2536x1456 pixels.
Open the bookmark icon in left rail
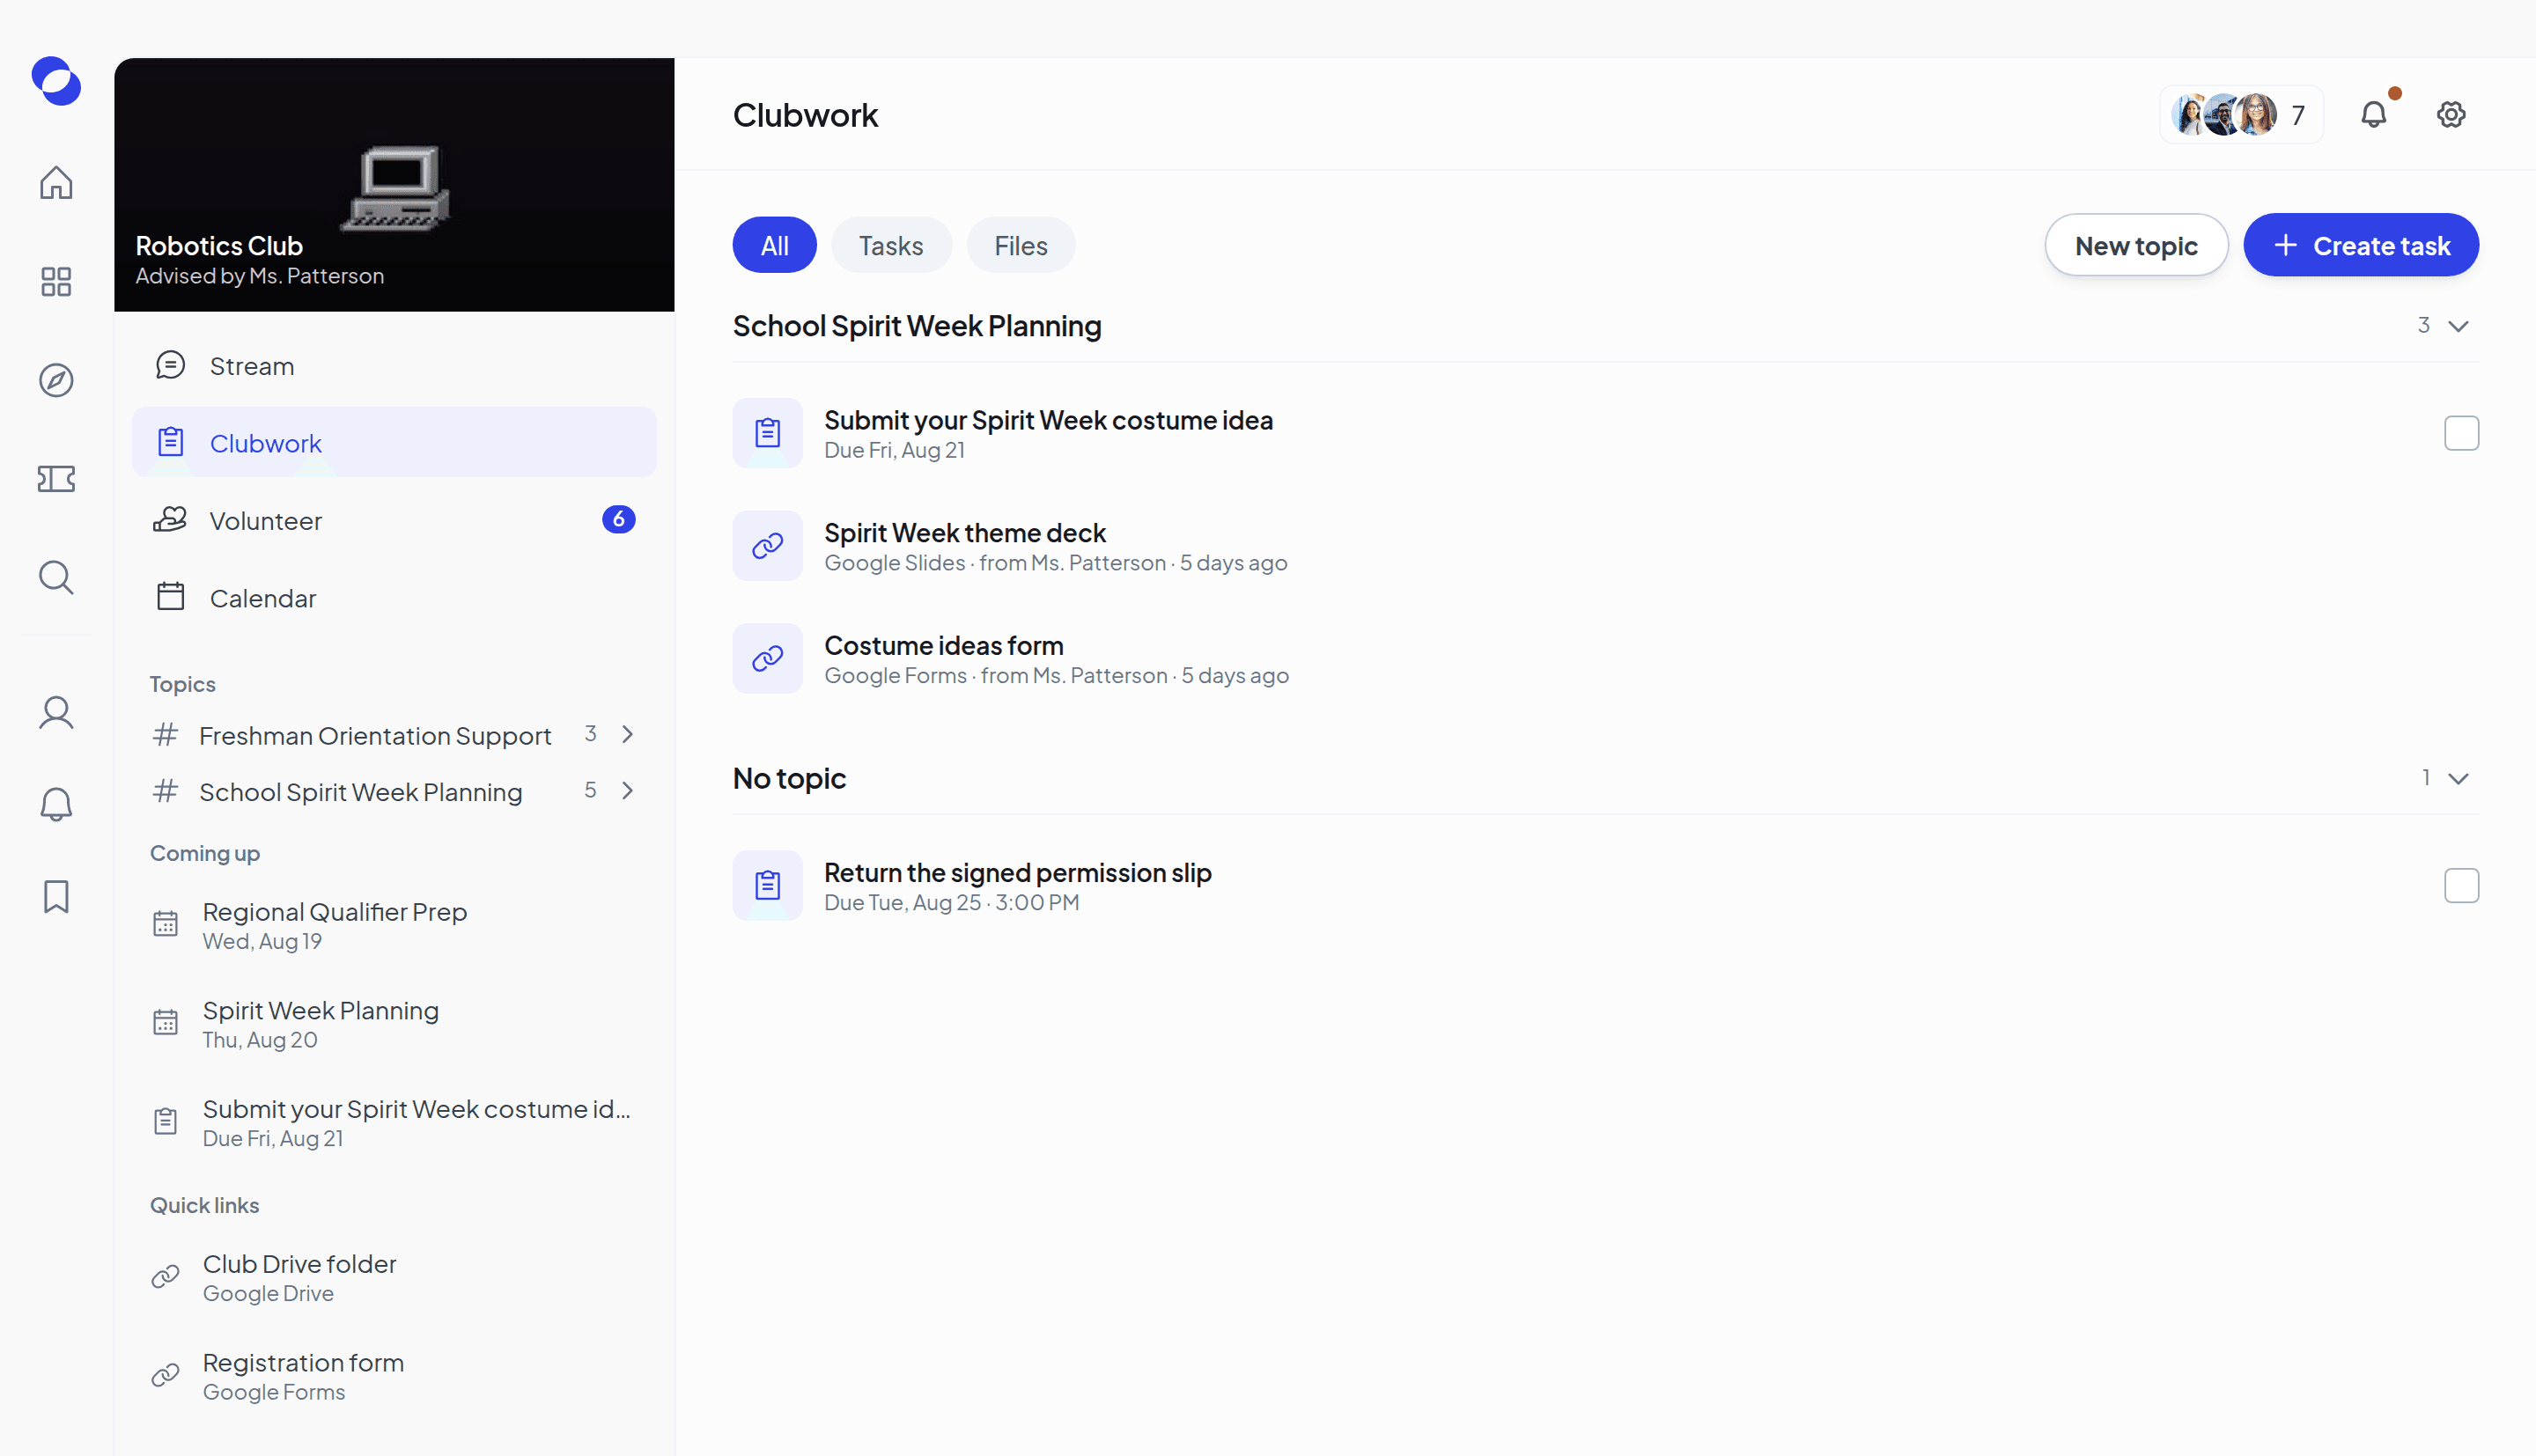(56, 897)
